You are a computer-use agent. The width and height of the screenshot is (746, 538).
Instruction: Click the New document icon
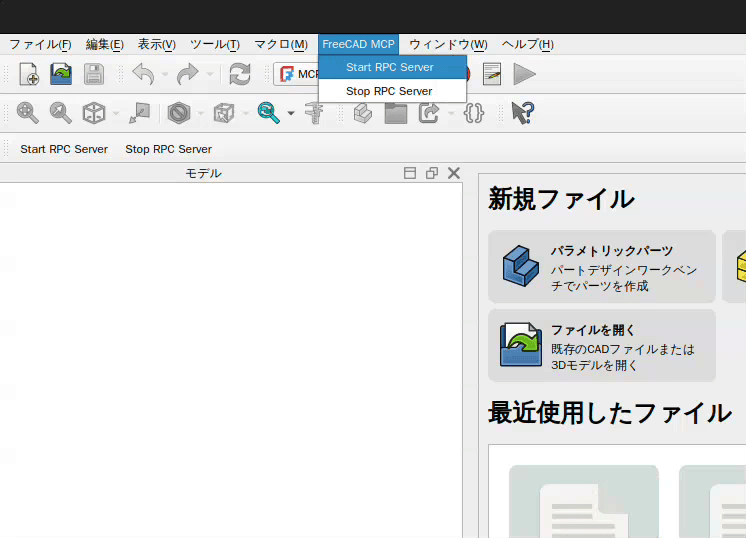[x=29, y=74]
